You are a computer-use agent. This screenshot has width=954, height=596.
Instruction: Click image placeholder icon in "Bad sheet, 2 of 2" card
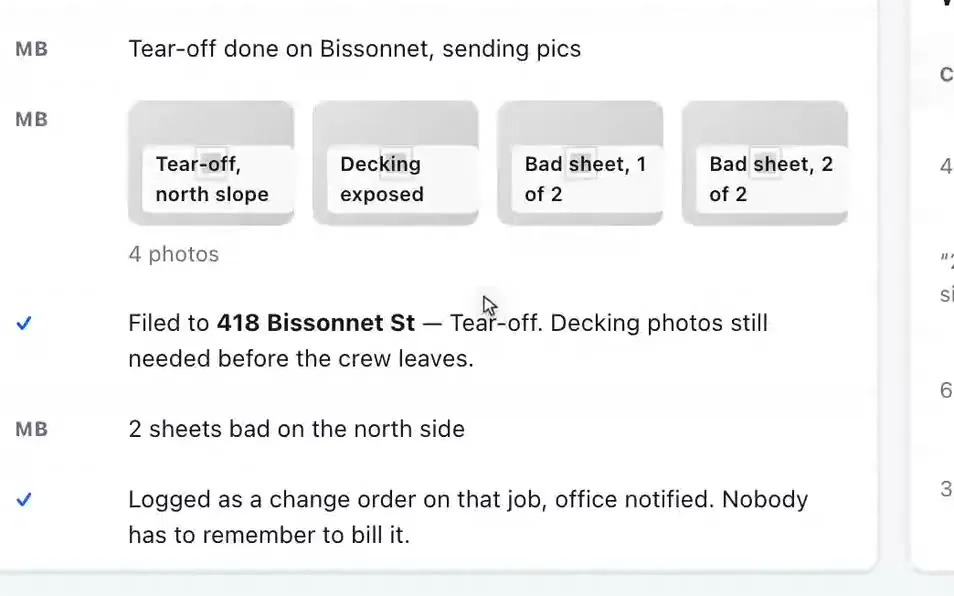[x=765, y=163]
